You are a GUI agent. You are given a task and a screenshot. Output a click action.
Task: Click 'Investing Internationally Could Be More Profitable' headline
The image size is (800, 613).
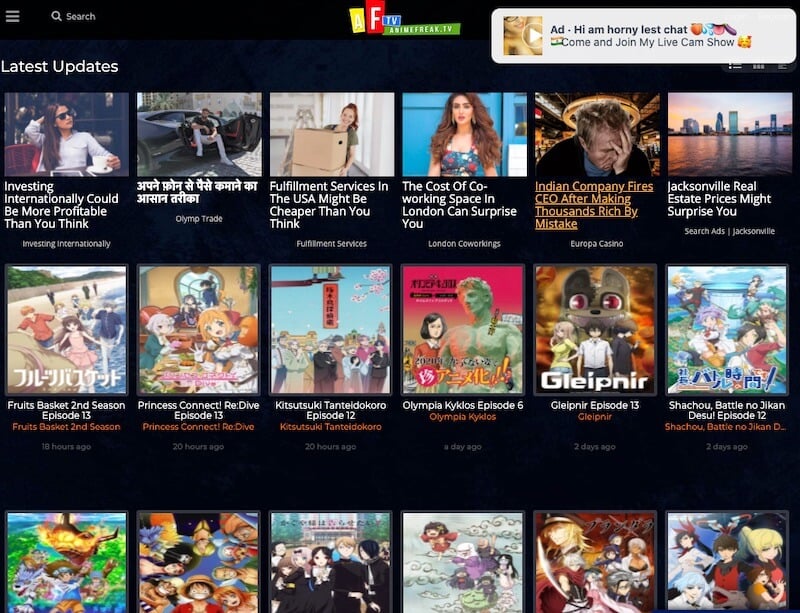(x=62, y=205)
